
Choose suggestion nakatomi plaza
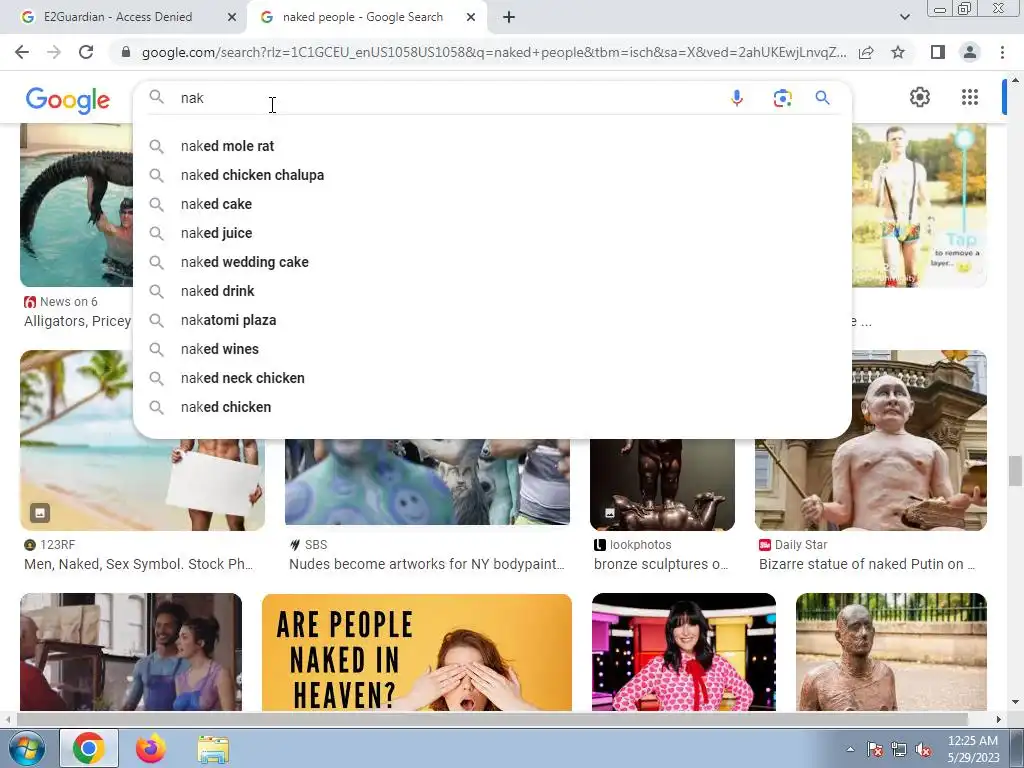[x=492, y=320]
